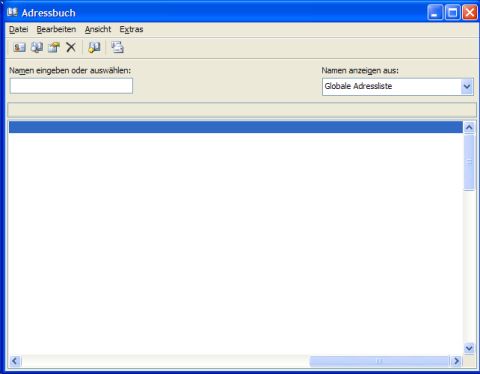The image size is (480, 374).
Task: Open the Ansicht menu
Action: 98,29
